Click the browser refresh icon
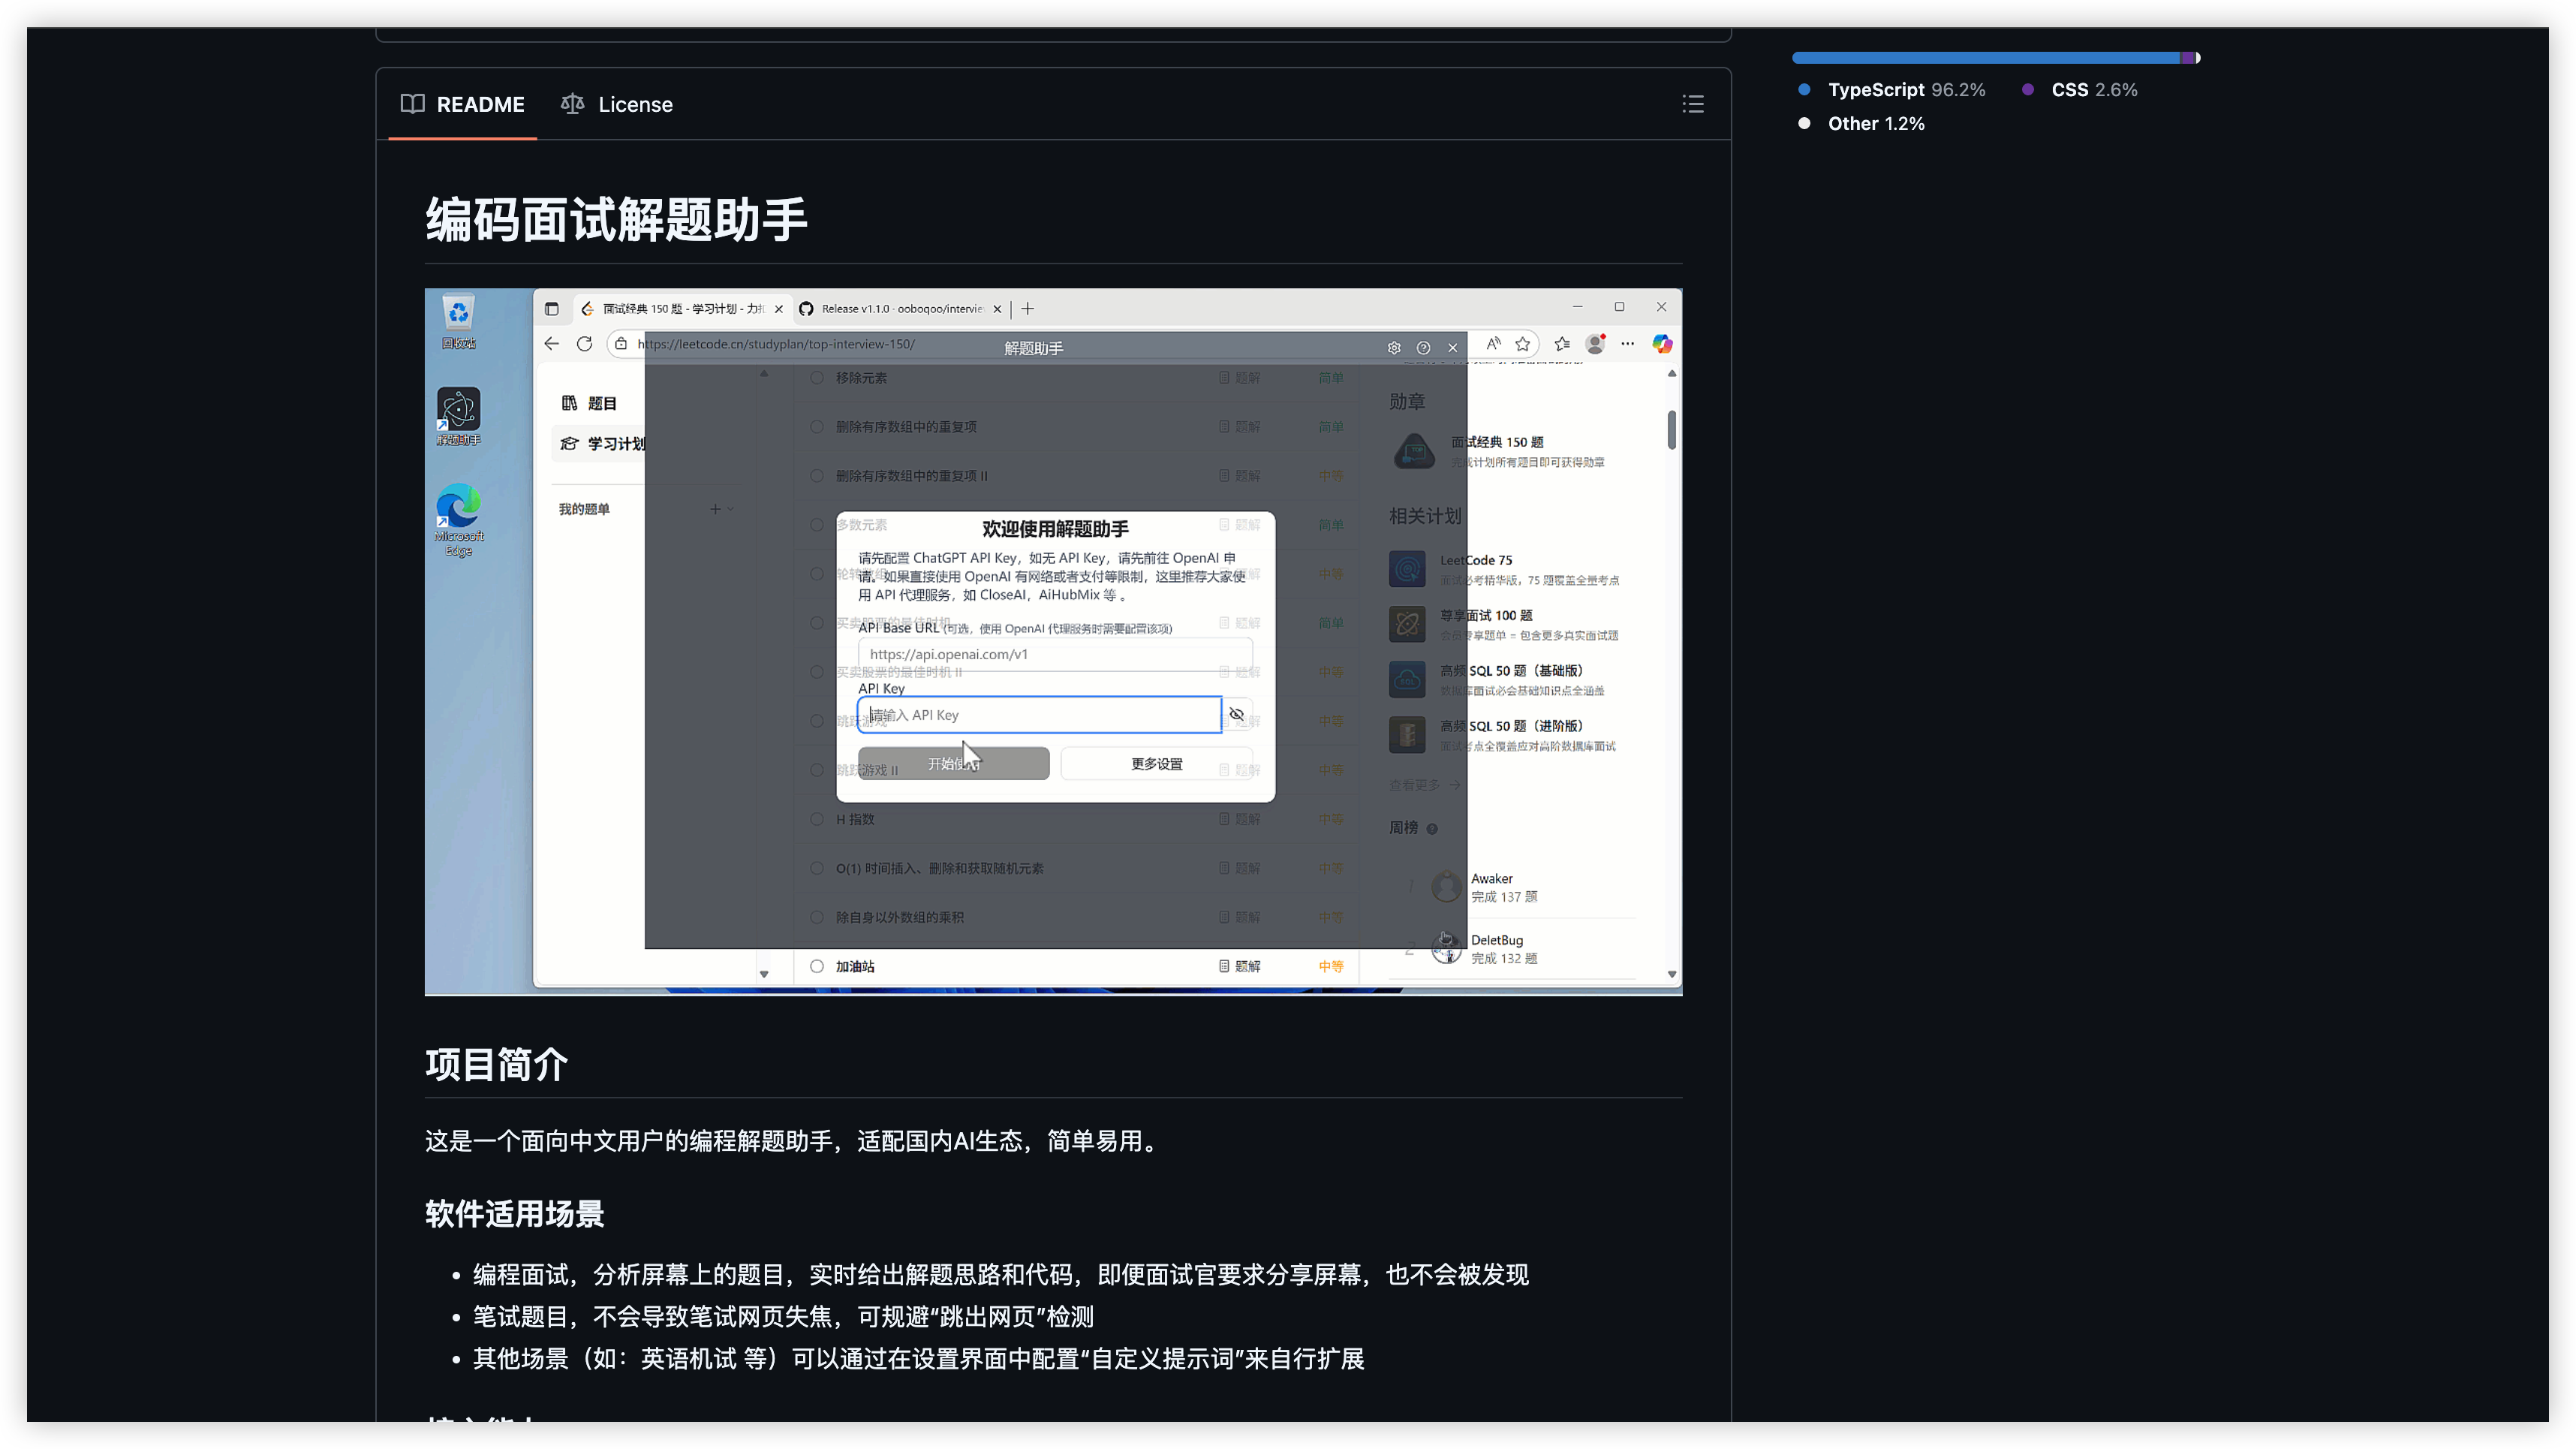Screen dimensions: 2576x1449 coord(584,344)
